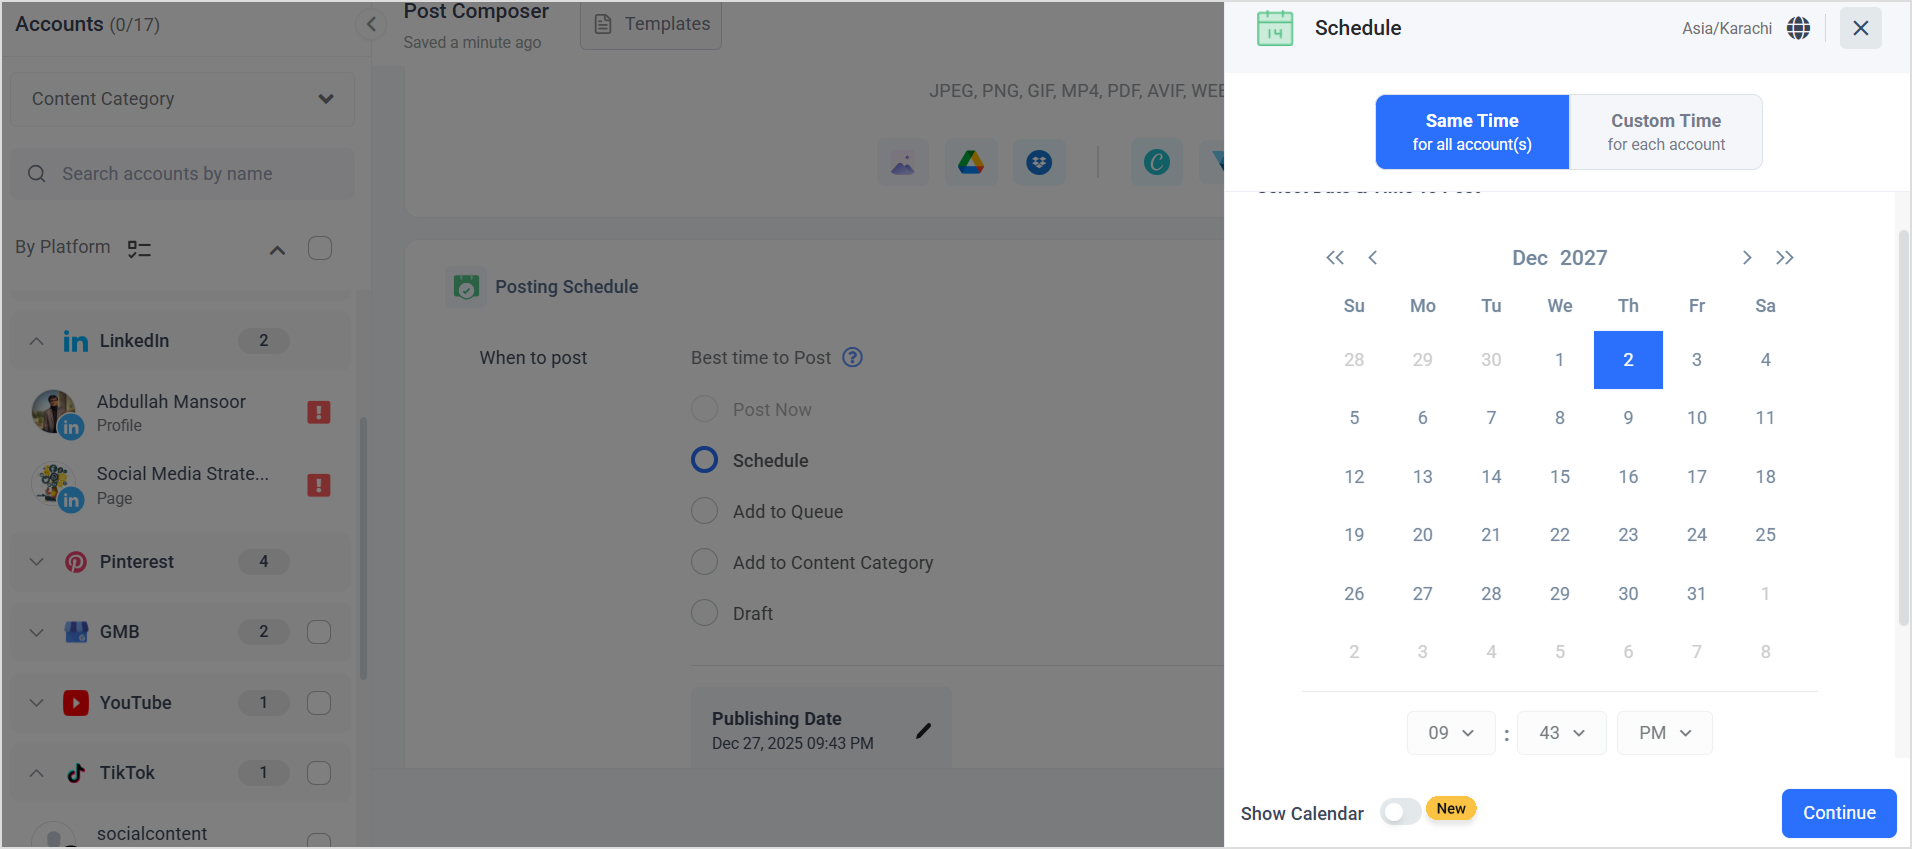This screenshot has height=849, width=1912.
Task: Collapse the By Platform section chevron
Action: pyautogui.click(x=278, y=249)
